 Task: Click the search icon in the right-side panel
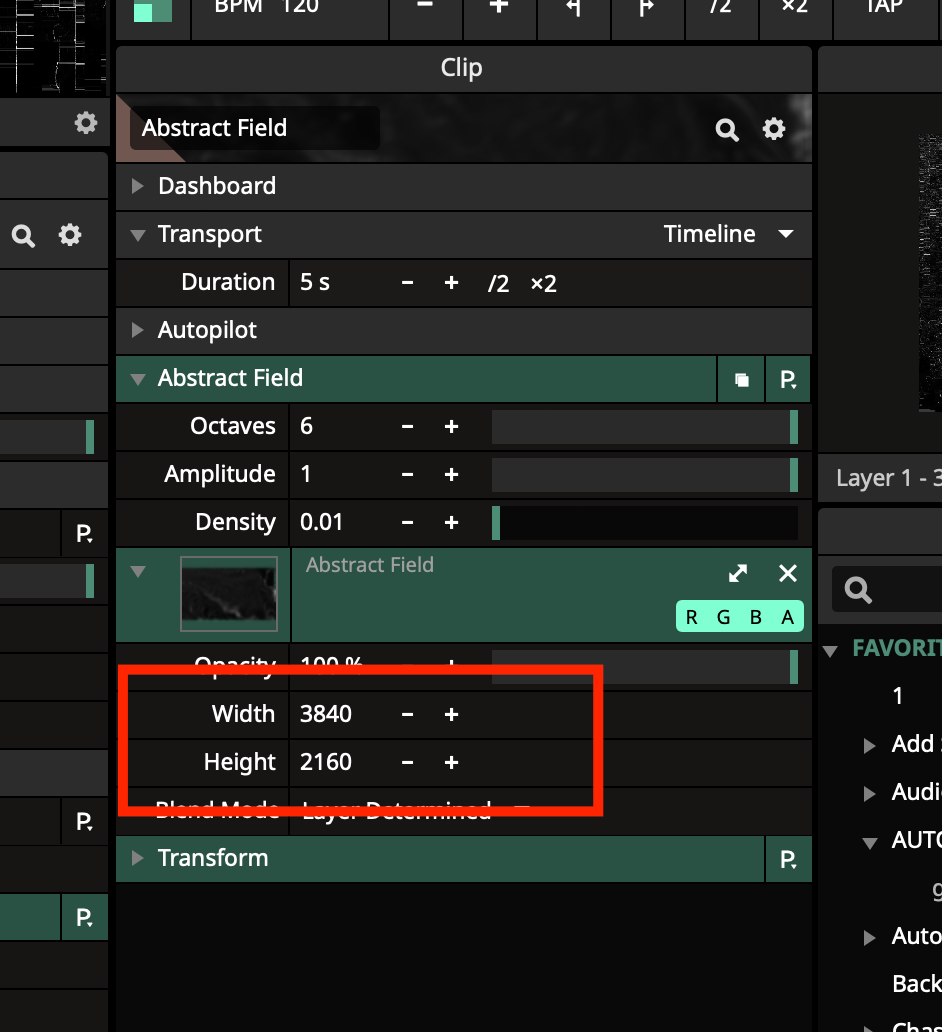858,590
